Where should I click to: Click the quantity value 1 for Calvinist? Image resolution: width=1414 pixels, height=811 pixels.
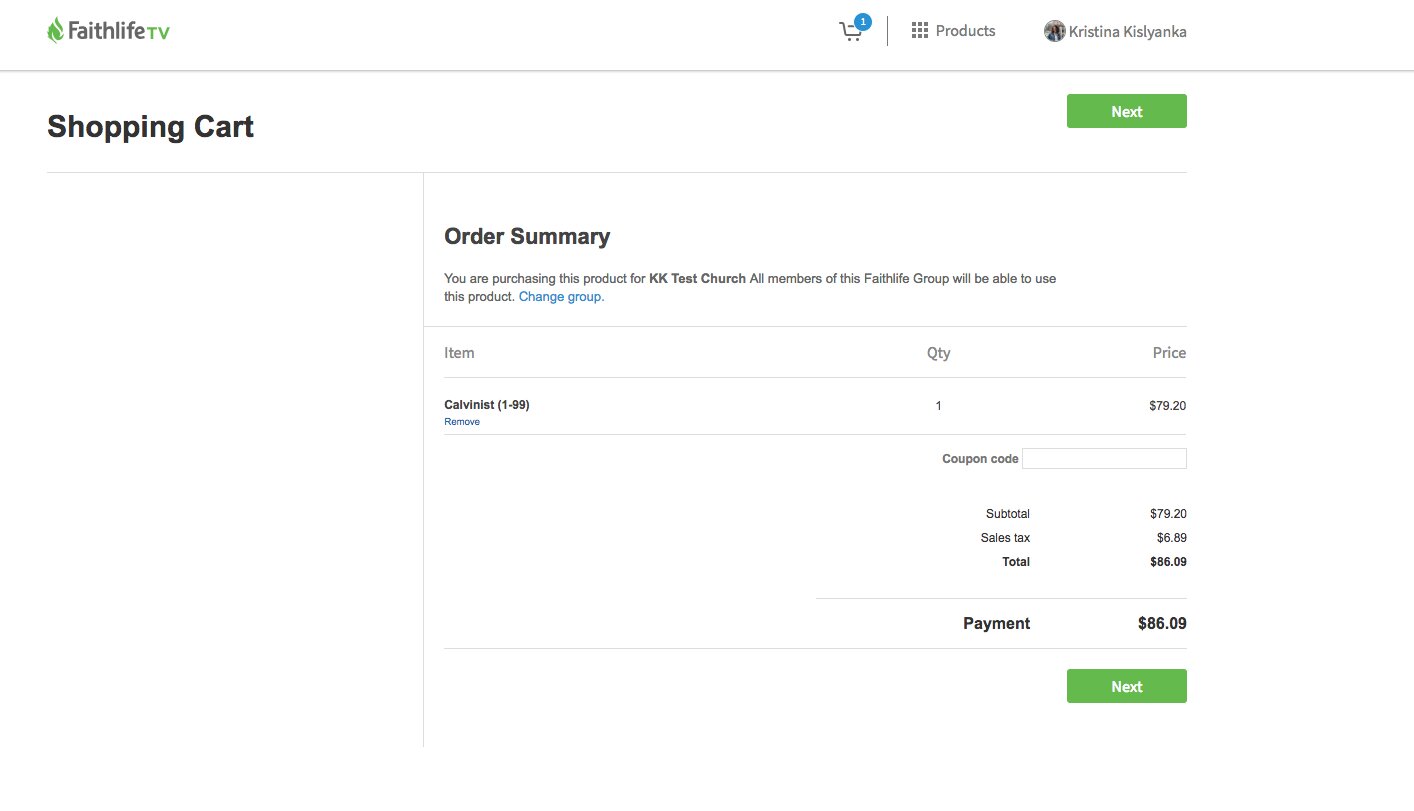pos(938,406)
